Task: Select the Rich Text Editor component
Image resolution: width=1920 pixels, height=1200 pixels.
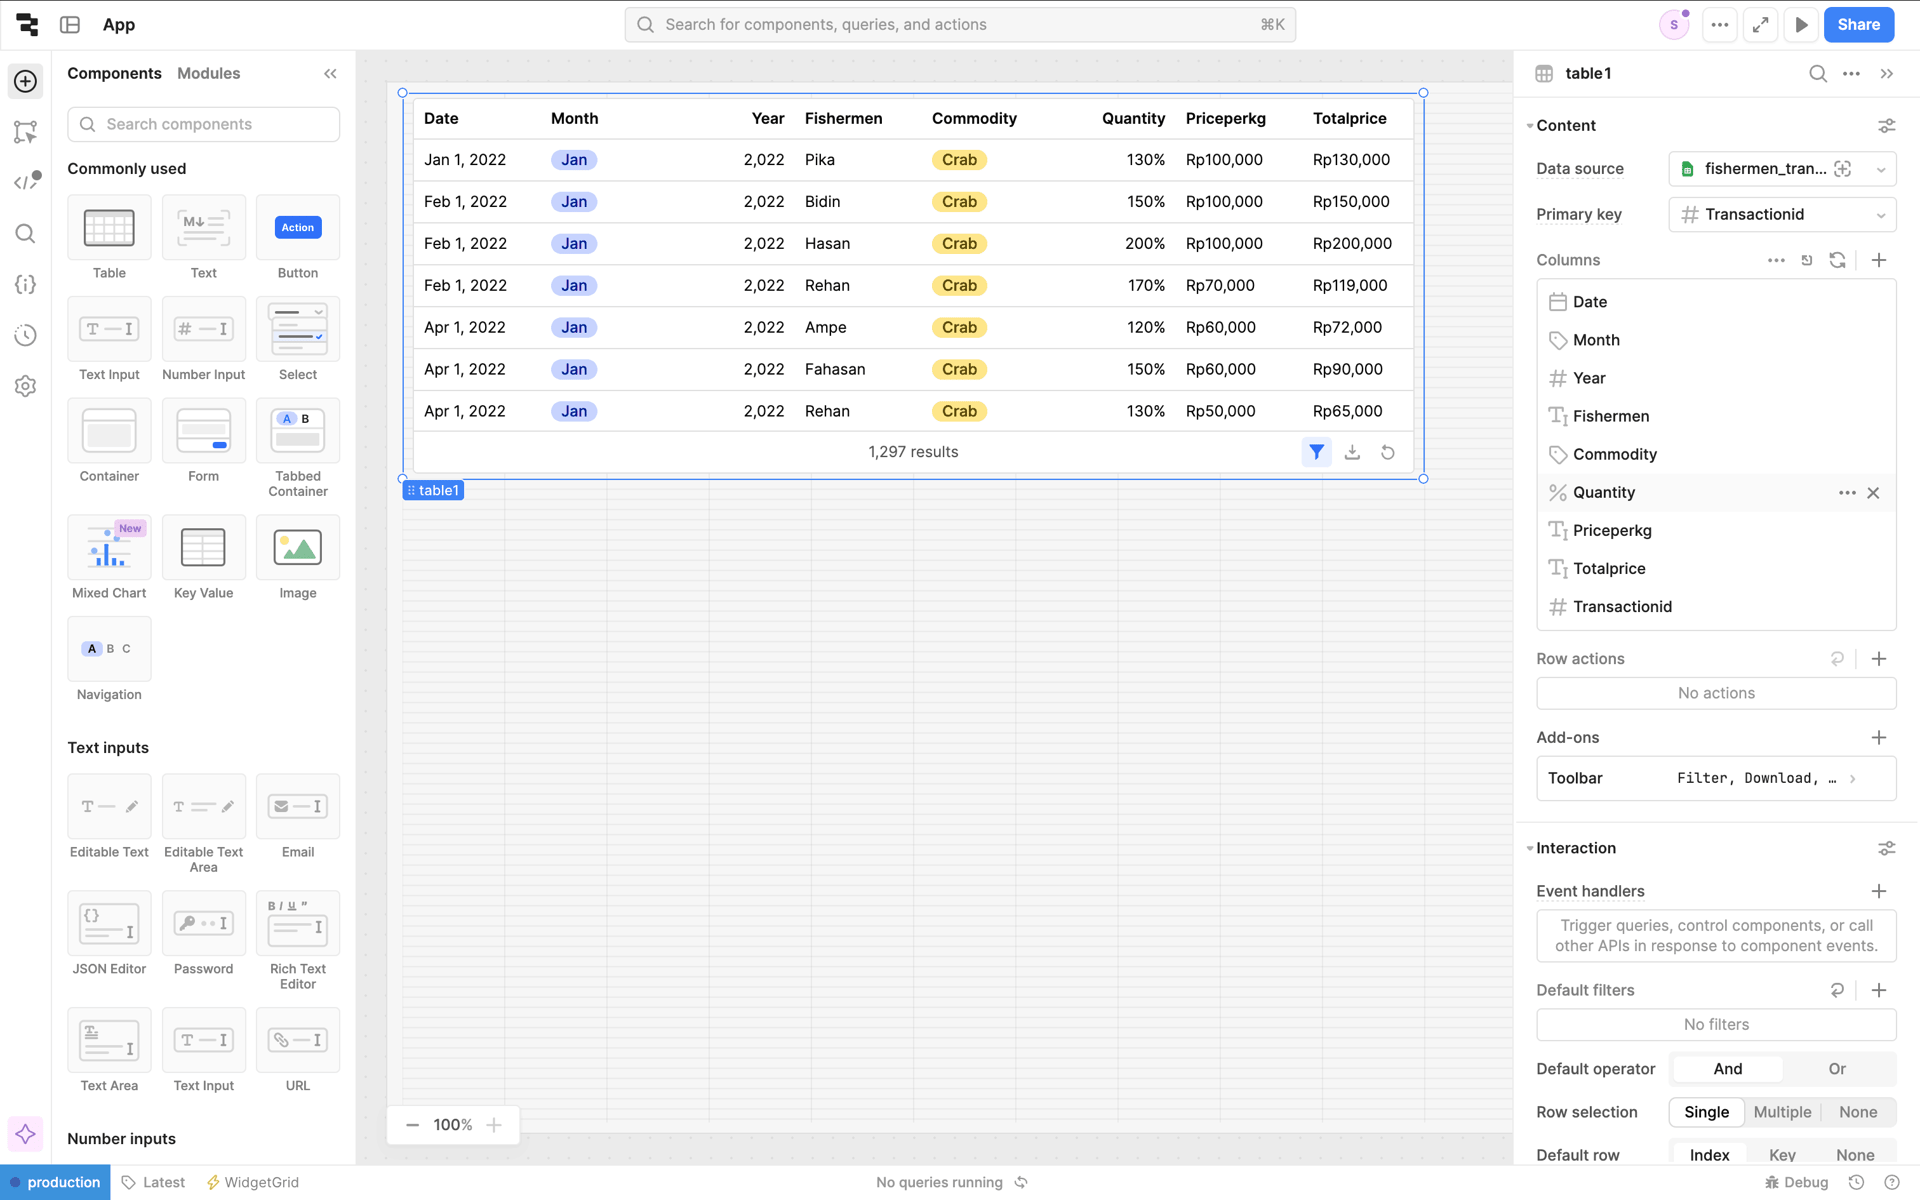Action: pyautogui.click(x=298, y=941)
